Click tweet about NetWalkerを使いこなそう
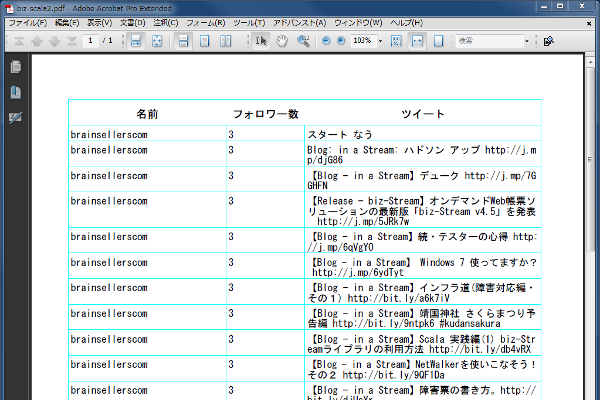The image size is (600, 400). (x=422, y=369)
